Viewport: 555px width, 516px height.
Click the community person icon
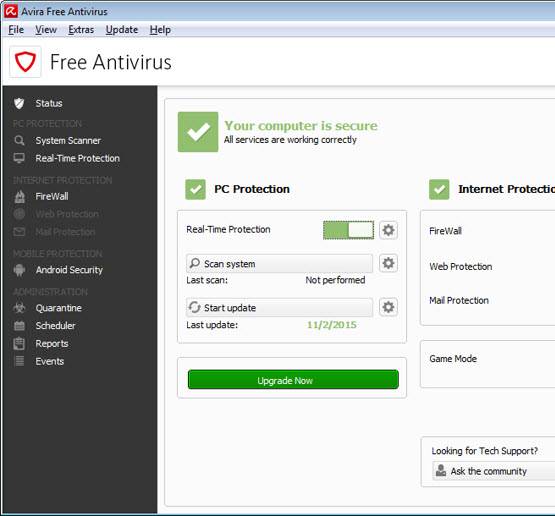(441, 471)
